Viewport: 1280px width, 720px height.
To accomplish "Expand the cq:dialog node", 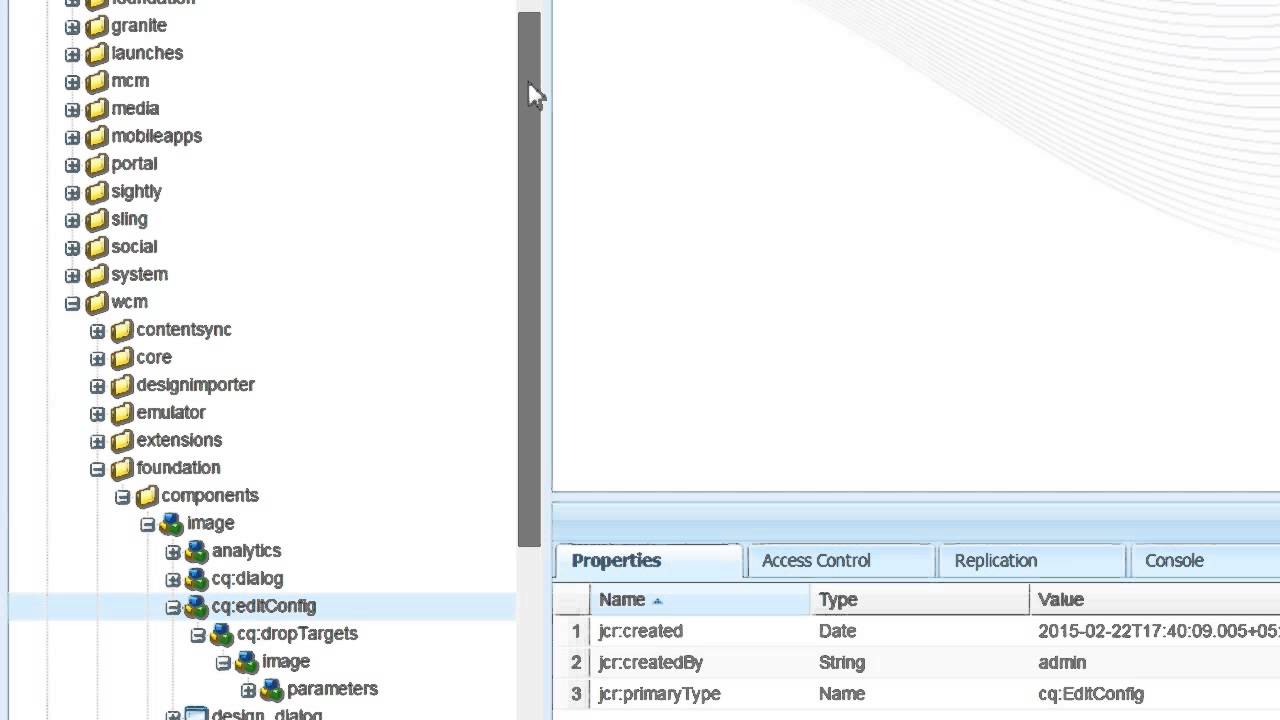I will [172, 579].
